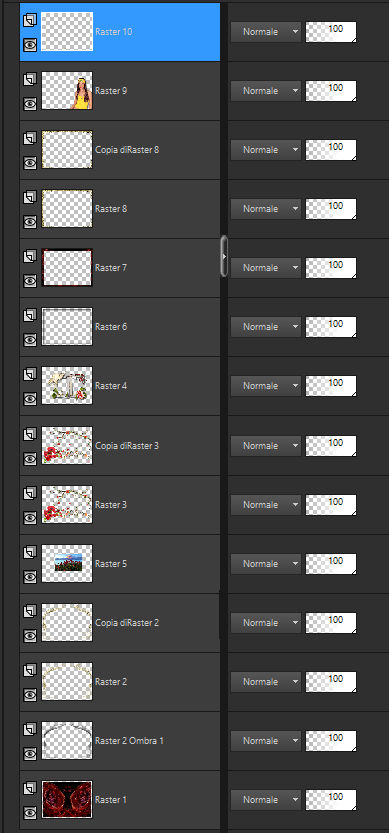Click the layer type icon of Raster 9
The height and width of the screenshot is (833, 389).
(x=30, y=80)
